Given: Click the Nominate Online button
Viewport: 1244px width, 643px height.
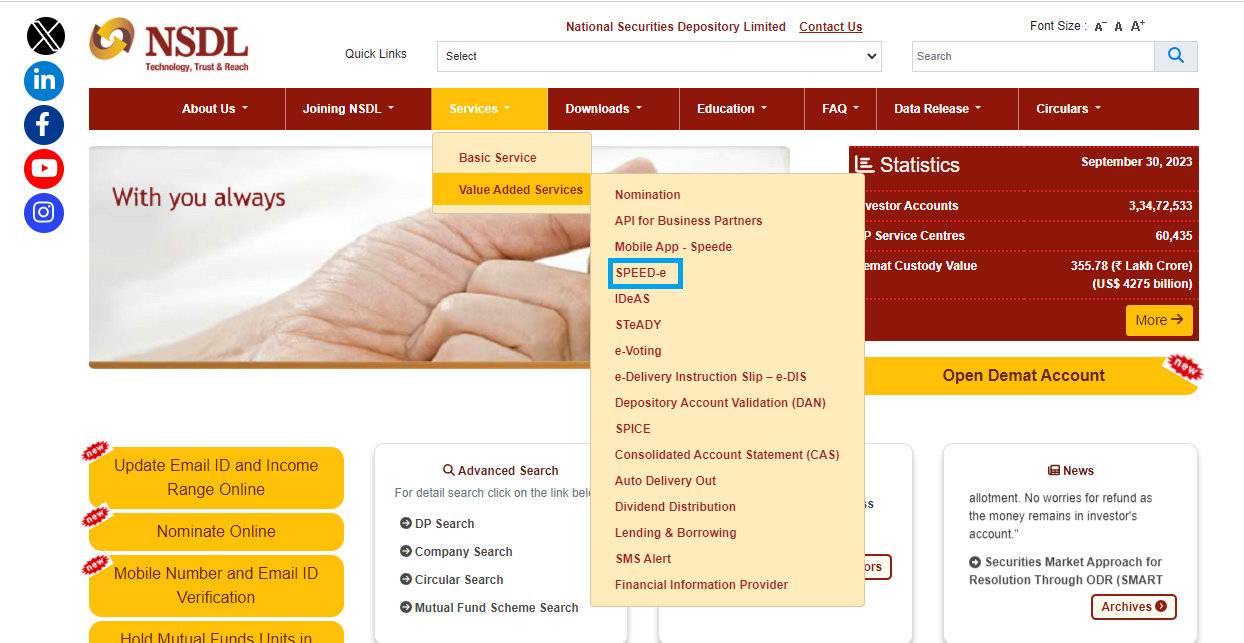Looking at the screenshot, I should click(216, 532).
